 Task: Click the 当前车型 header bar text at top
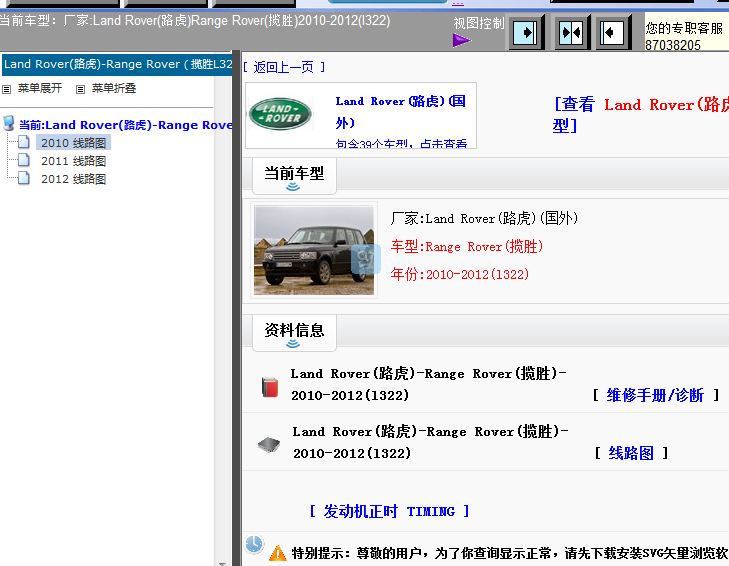point(195,21)
